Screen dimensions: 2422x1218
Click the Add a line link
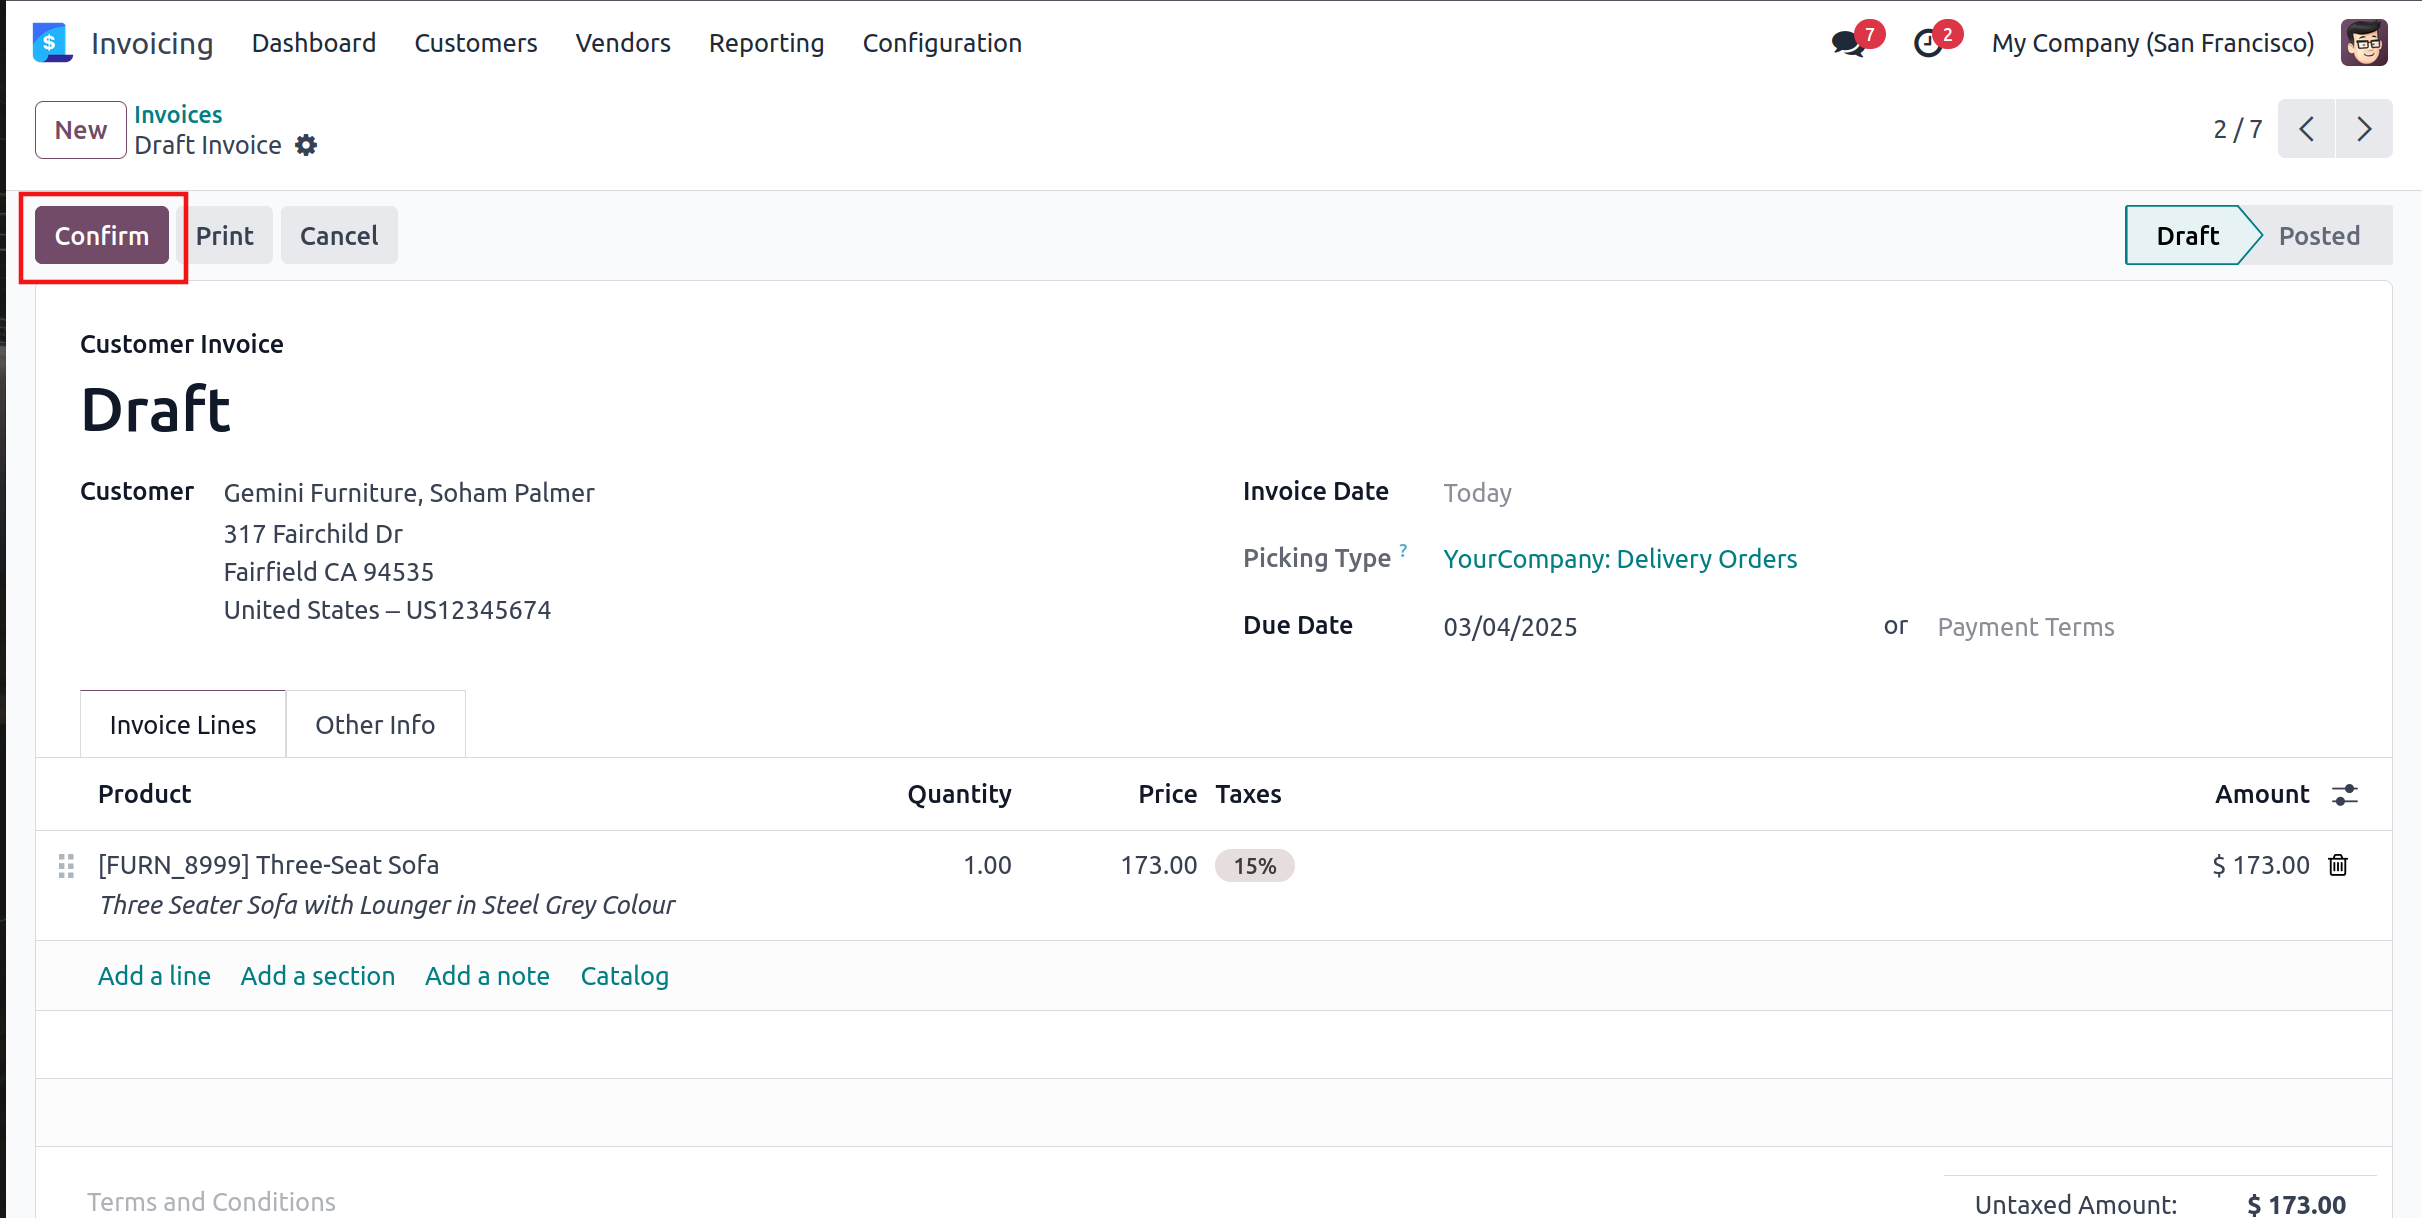point(154,976)
